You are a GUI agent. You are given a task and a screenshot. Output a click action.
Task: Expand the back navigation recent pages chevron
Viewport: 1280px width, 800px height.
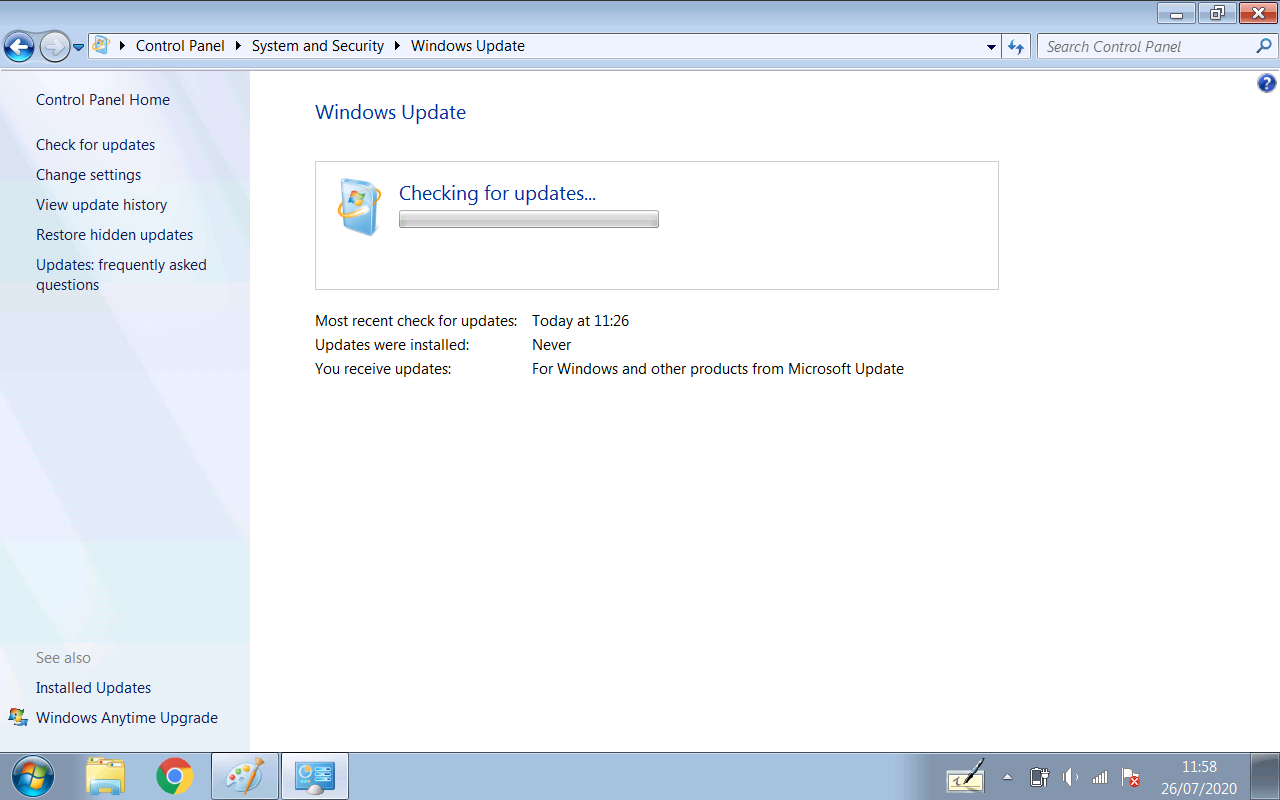click(x=77, y=45)
